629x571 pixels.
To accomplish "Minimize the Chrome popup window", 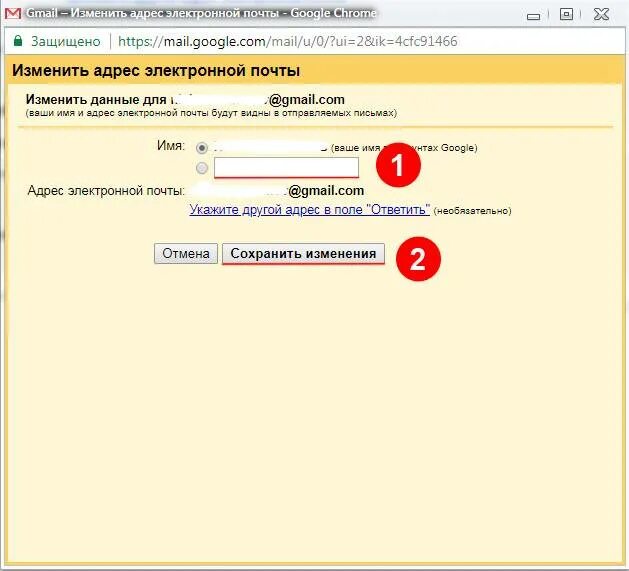I will (534, 16).
